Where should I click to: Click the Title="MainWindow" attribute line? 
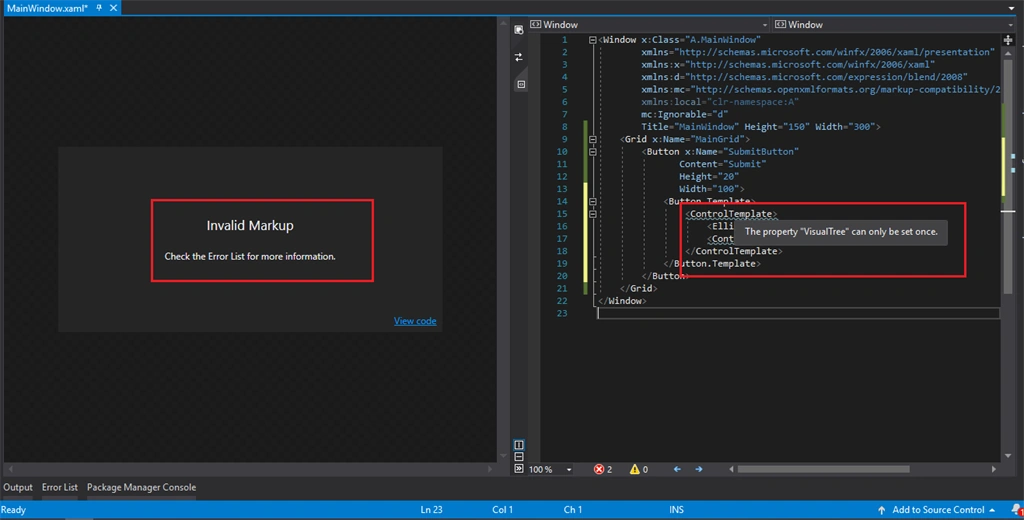click(761, 127)
